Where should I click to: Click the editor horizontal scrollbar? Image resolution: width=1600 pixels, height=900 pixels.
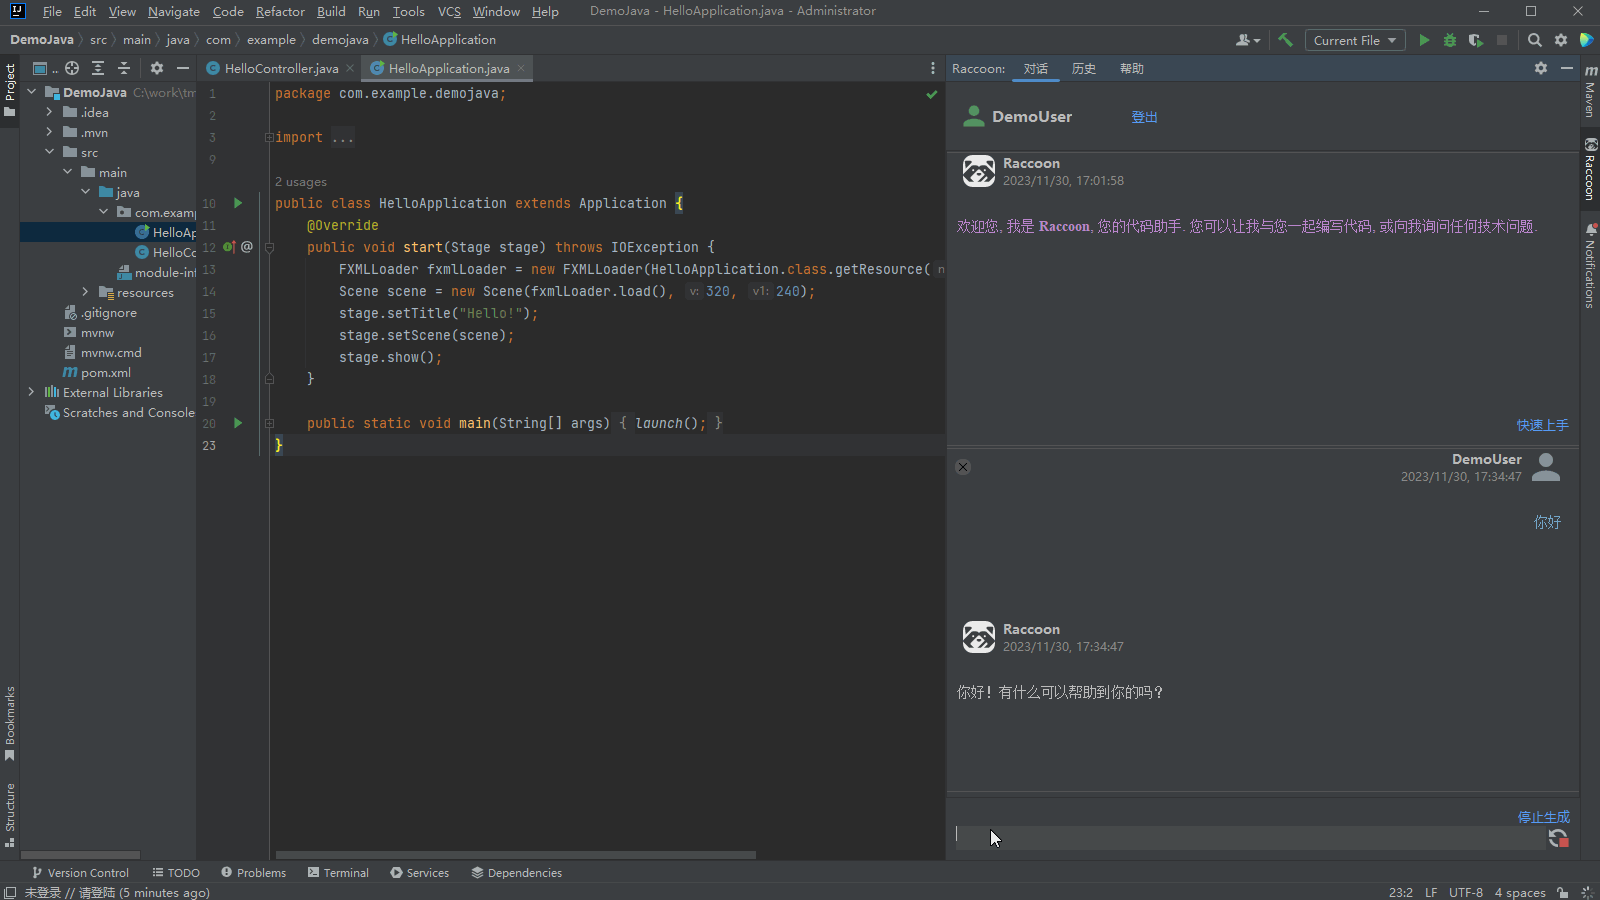pos(516,855)
